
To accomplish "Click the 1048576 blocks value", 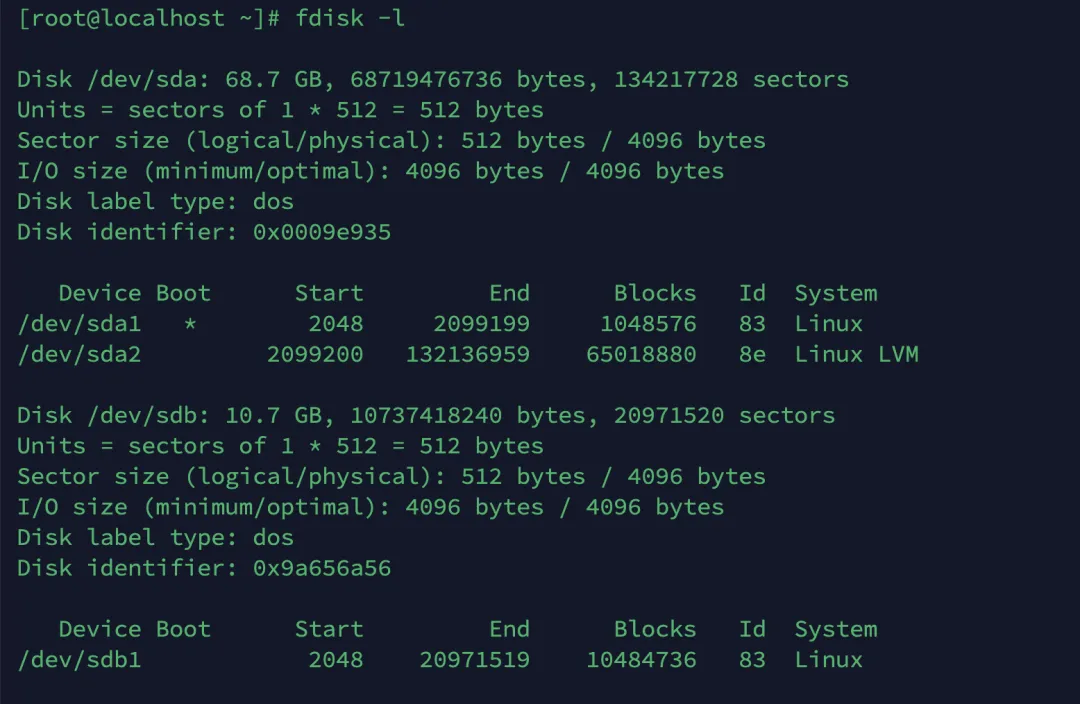I will (648, 324).
